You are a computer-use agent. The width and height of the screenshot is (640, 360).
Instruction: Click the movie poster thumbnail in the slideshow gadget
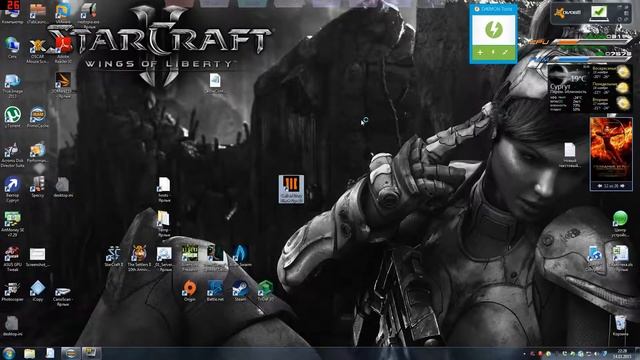[x=611, y=149]
